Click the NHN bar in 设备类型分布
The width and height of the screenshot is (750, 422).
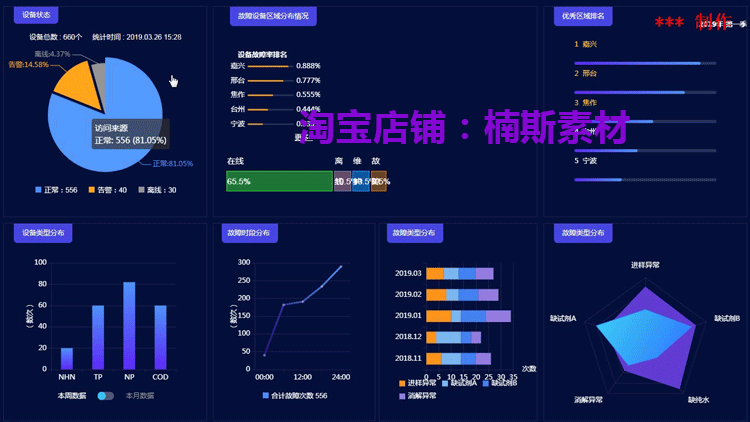[x=67, y=358]
